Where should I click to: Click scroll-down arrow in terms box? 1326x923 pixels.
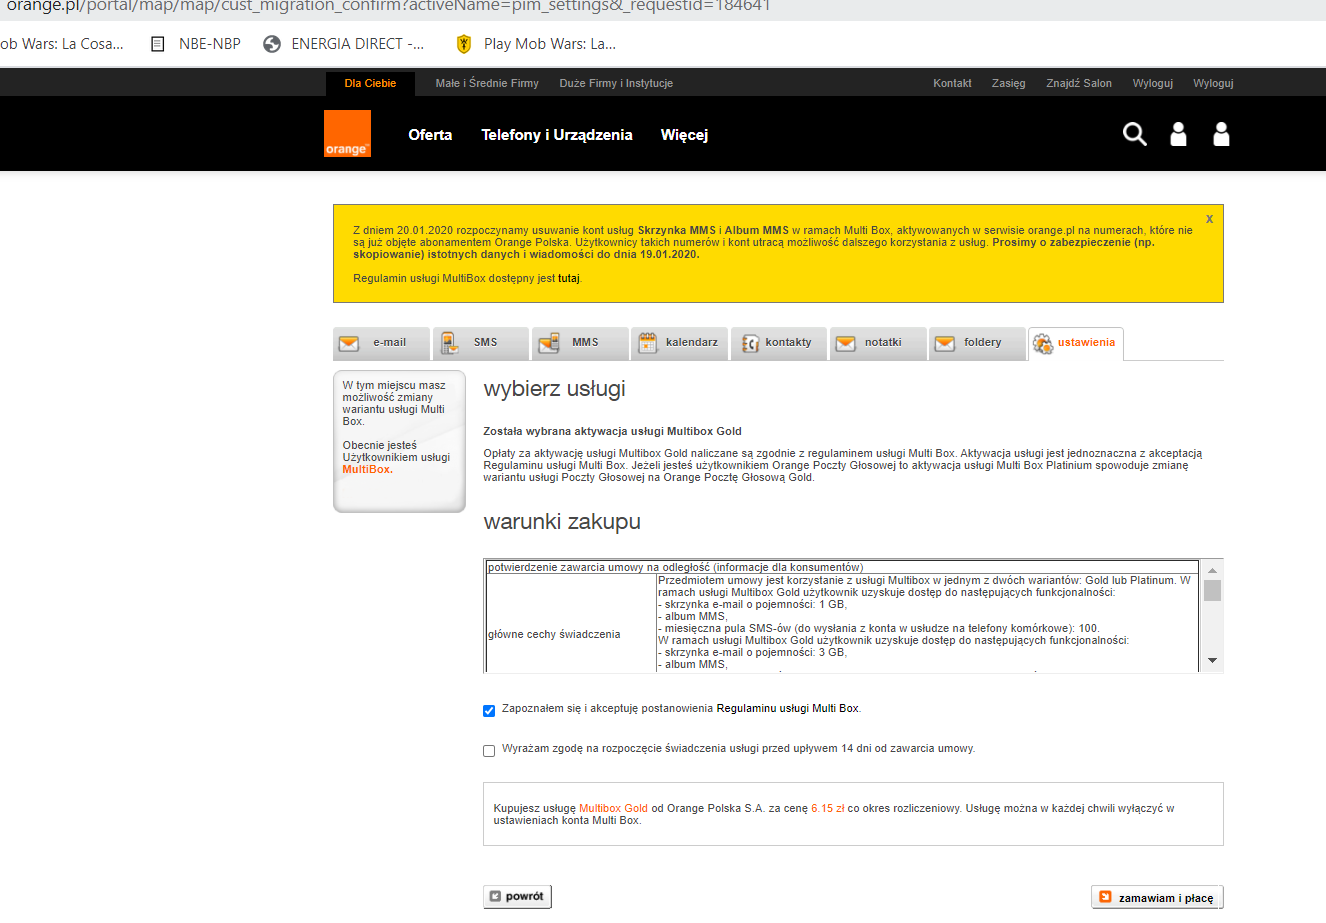(1212, 661)
